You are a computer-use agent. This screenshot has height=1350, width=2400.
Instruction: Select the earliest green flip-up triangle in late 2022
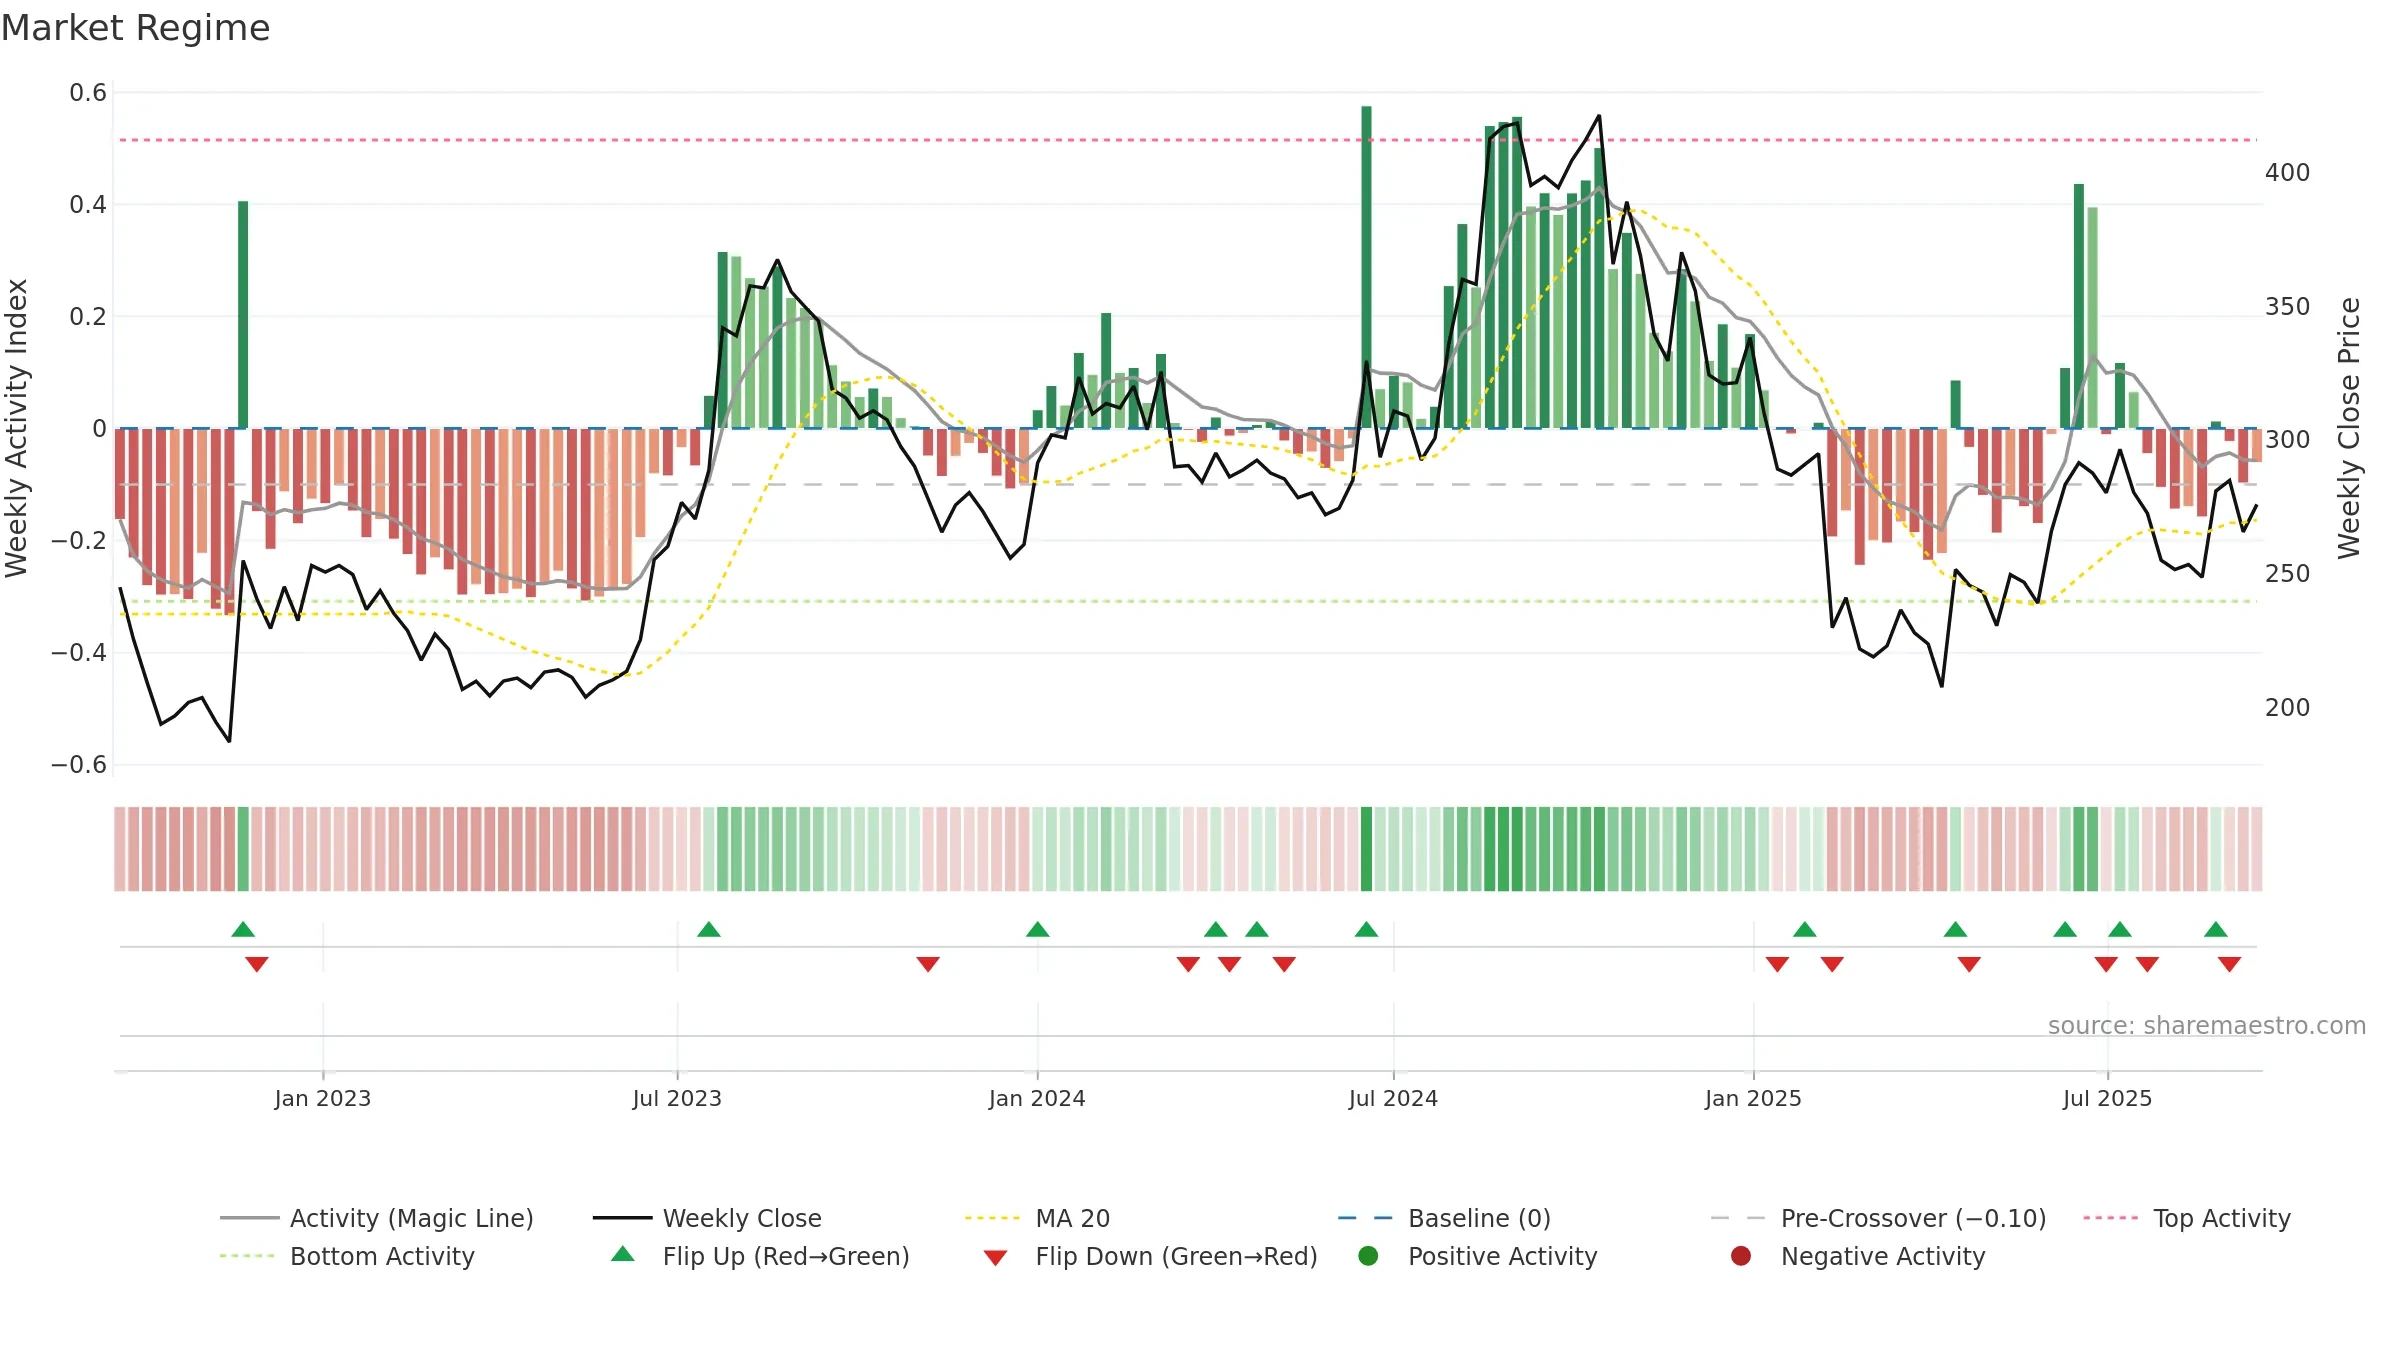click(243, 930)
